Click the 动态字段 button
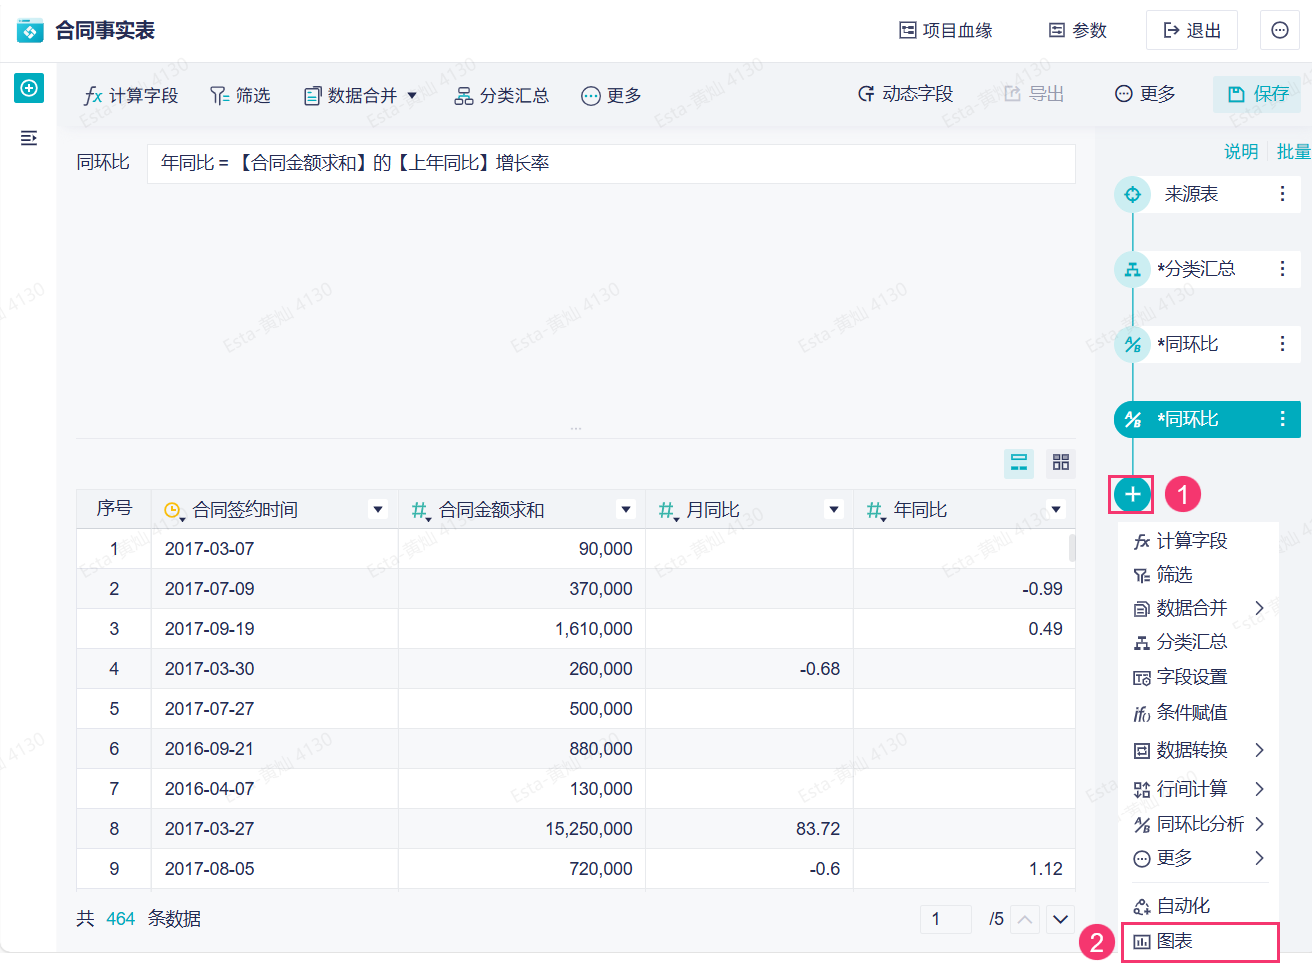This screenshot has height=966, width=1312. 906,93
